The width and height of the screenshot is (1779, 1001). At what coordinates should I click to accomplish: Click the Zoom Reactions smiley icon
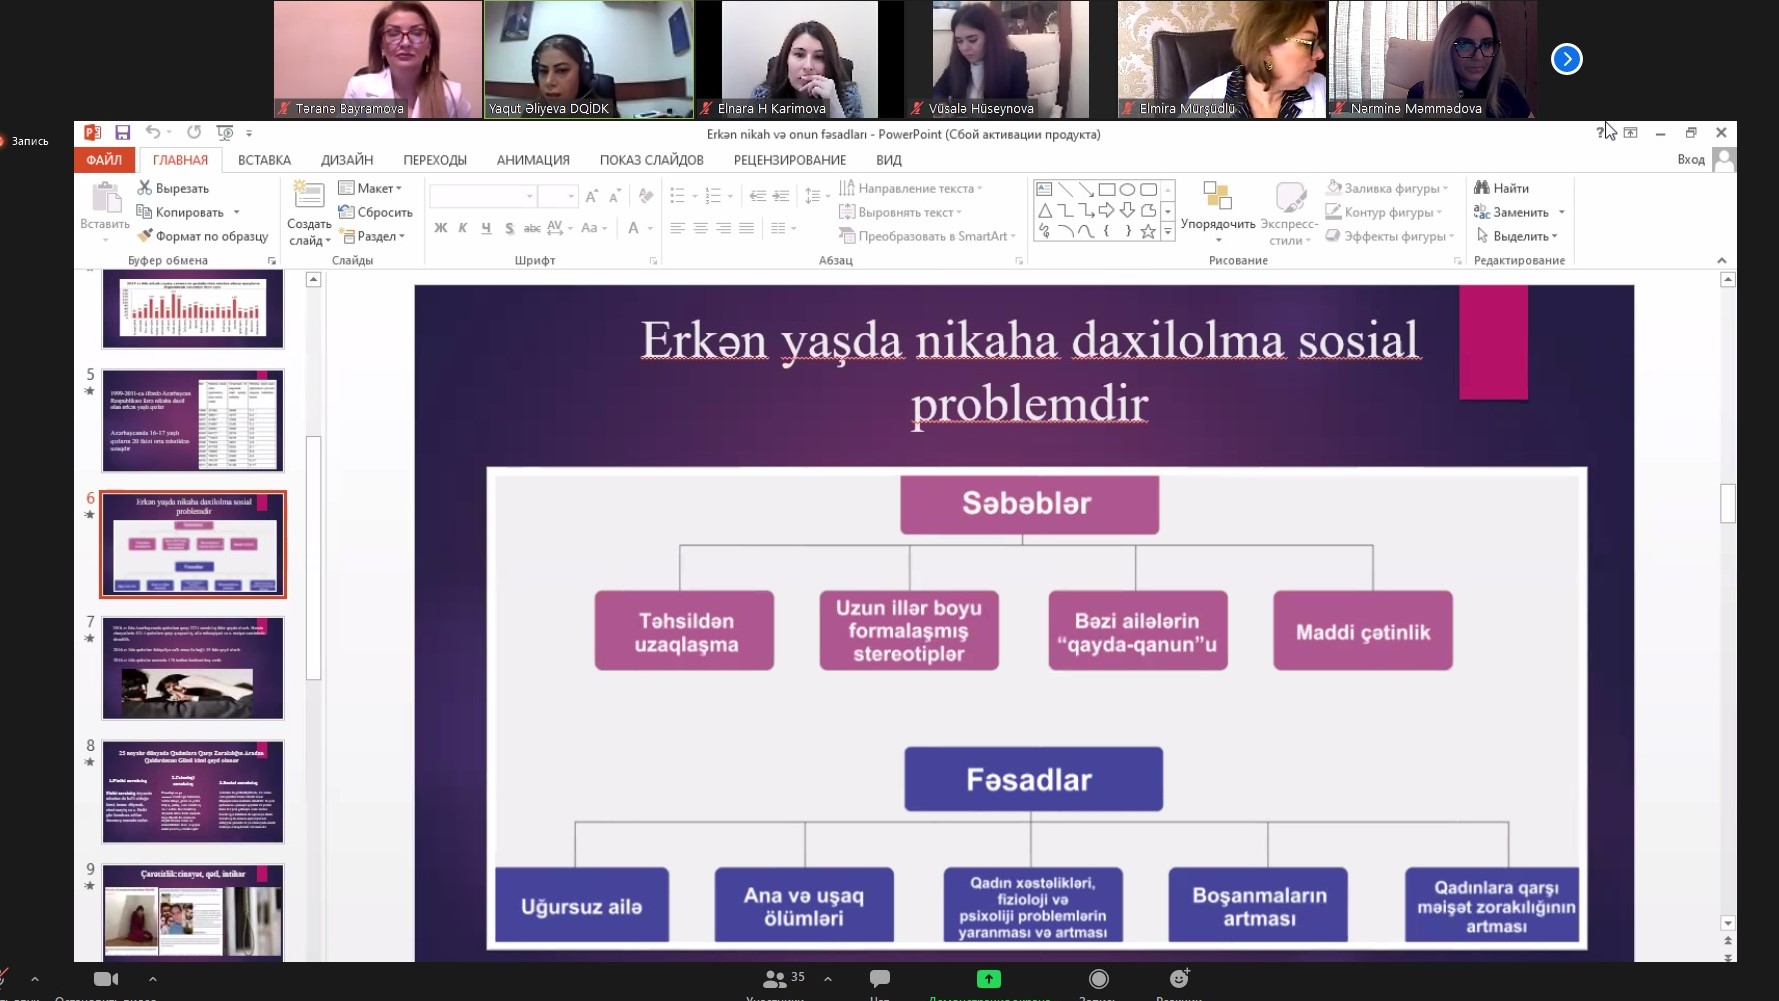click(1179, 979)
